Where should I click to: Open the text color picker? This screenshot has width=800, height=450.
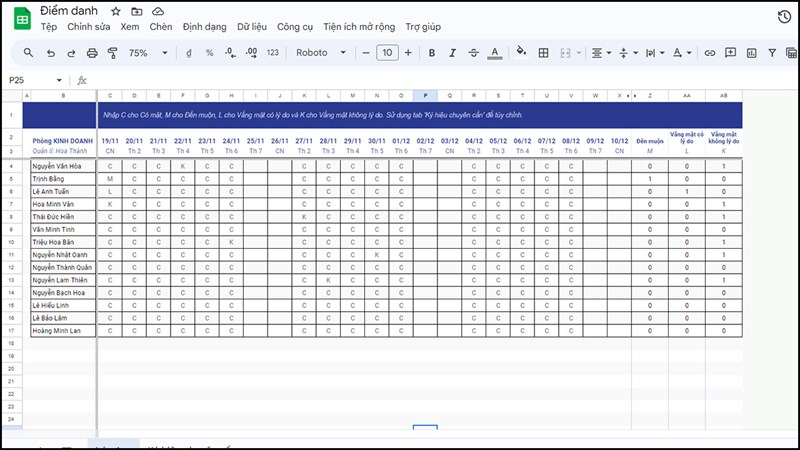pyautogui.click(x=496, y=53)
